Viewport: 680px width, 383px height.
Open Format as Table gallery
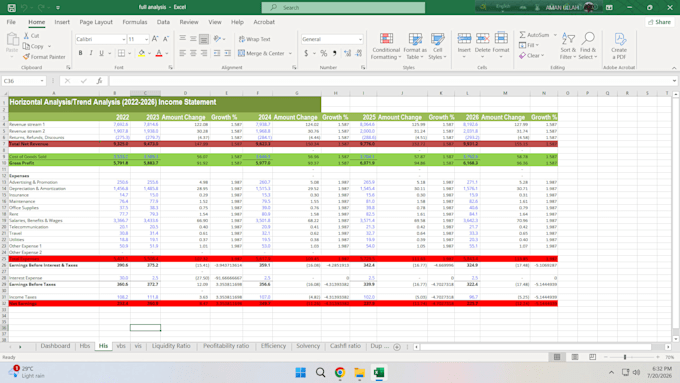[x=415, y=46]
